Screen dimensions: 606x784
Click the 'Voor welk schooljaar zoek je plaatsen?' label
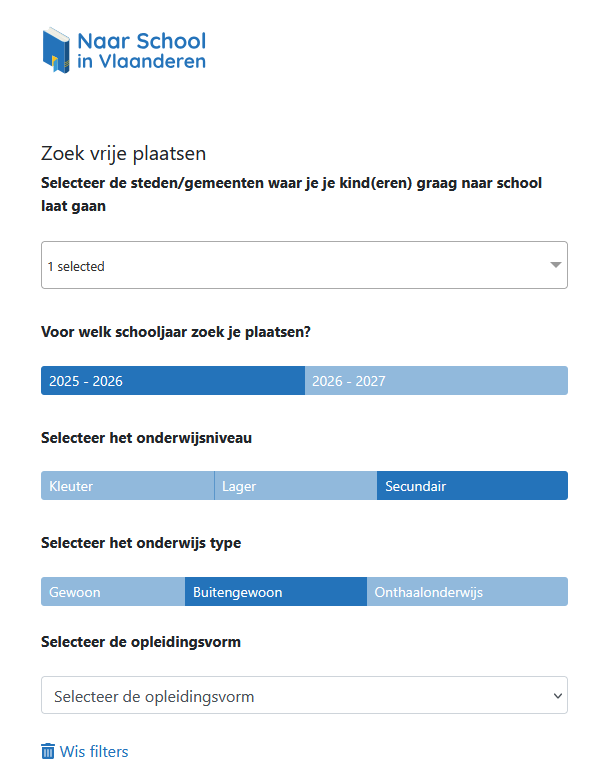[175, 332]
